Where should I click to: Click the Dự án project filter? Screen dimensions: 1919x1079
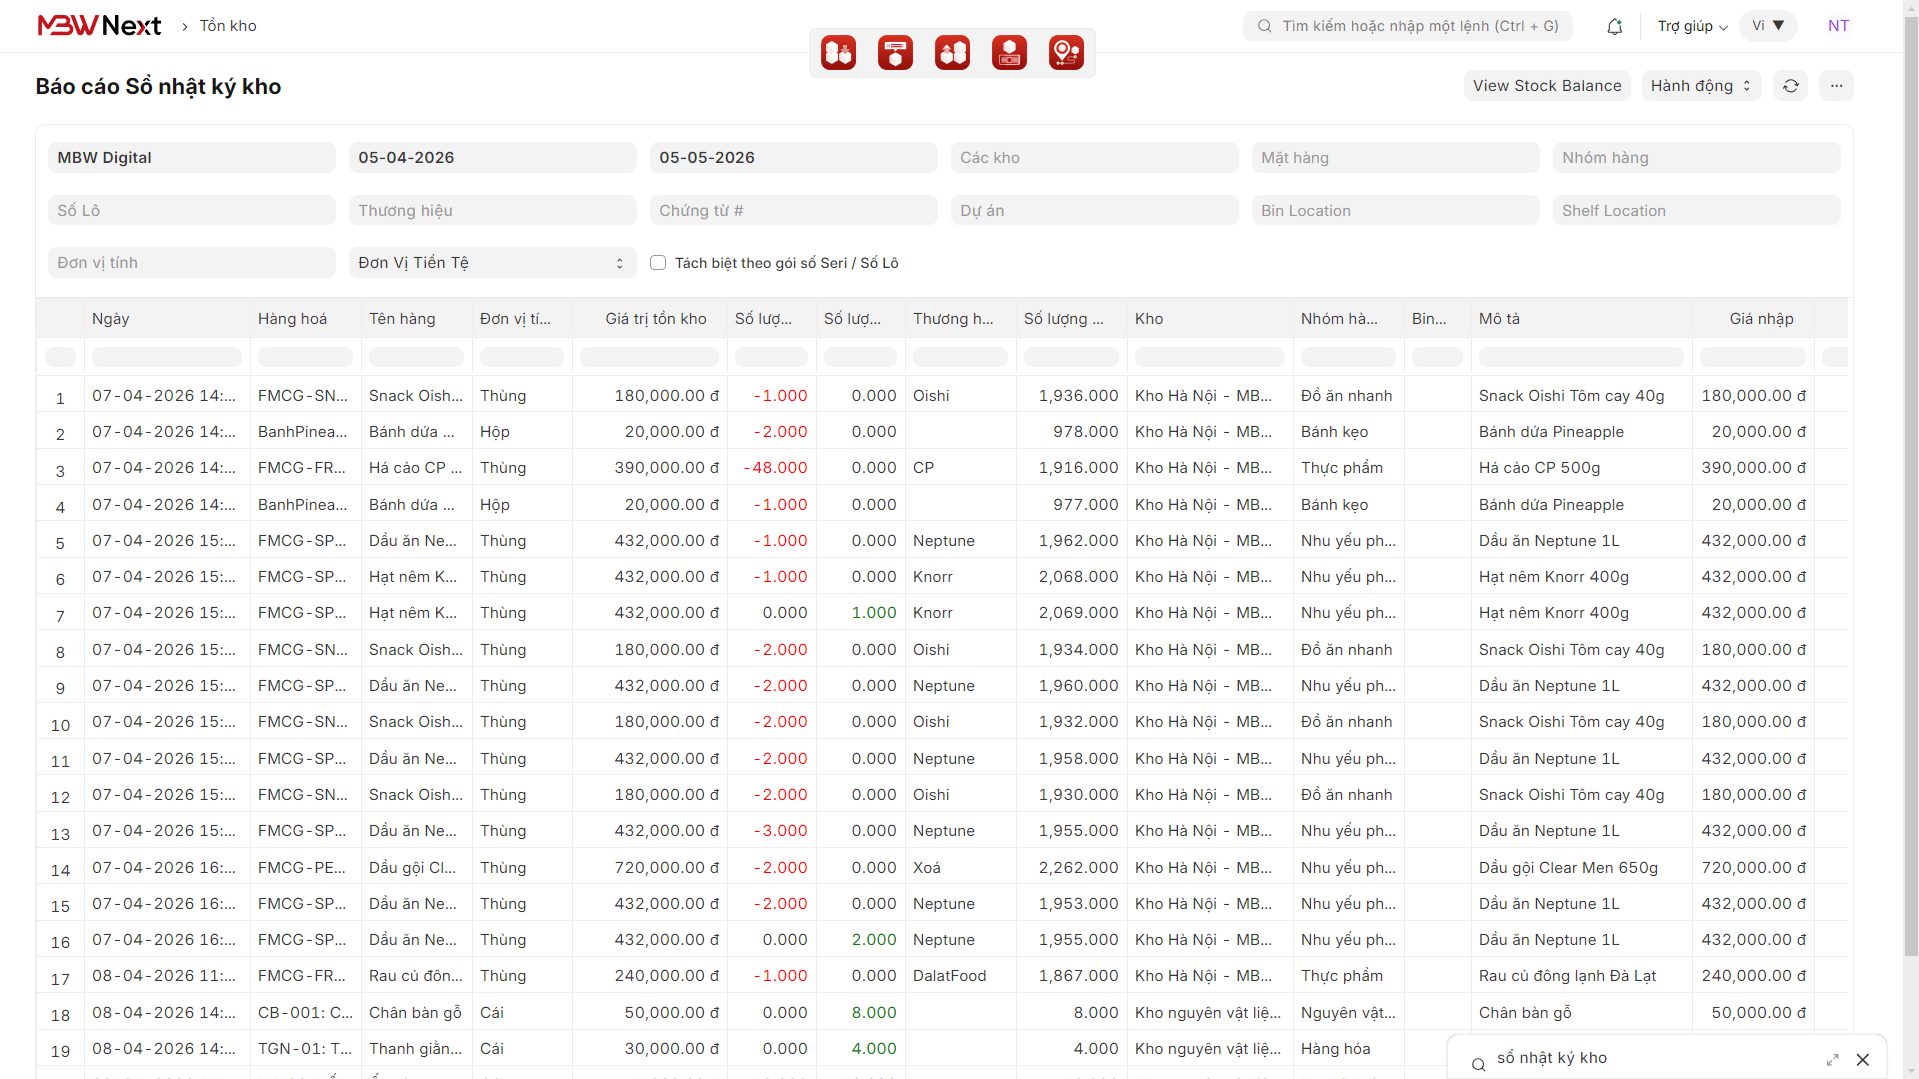[1094, 211]
